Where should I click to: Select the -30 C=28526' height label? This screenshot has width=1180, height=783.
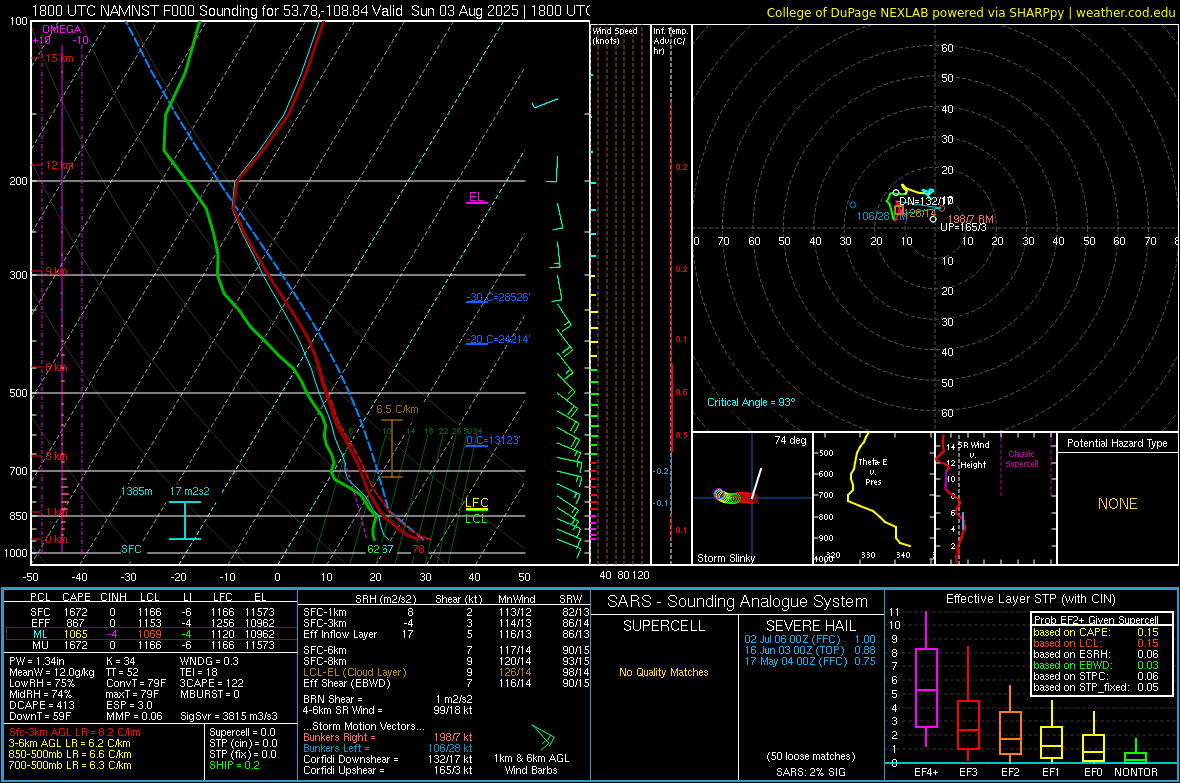(x=498, y=297)
